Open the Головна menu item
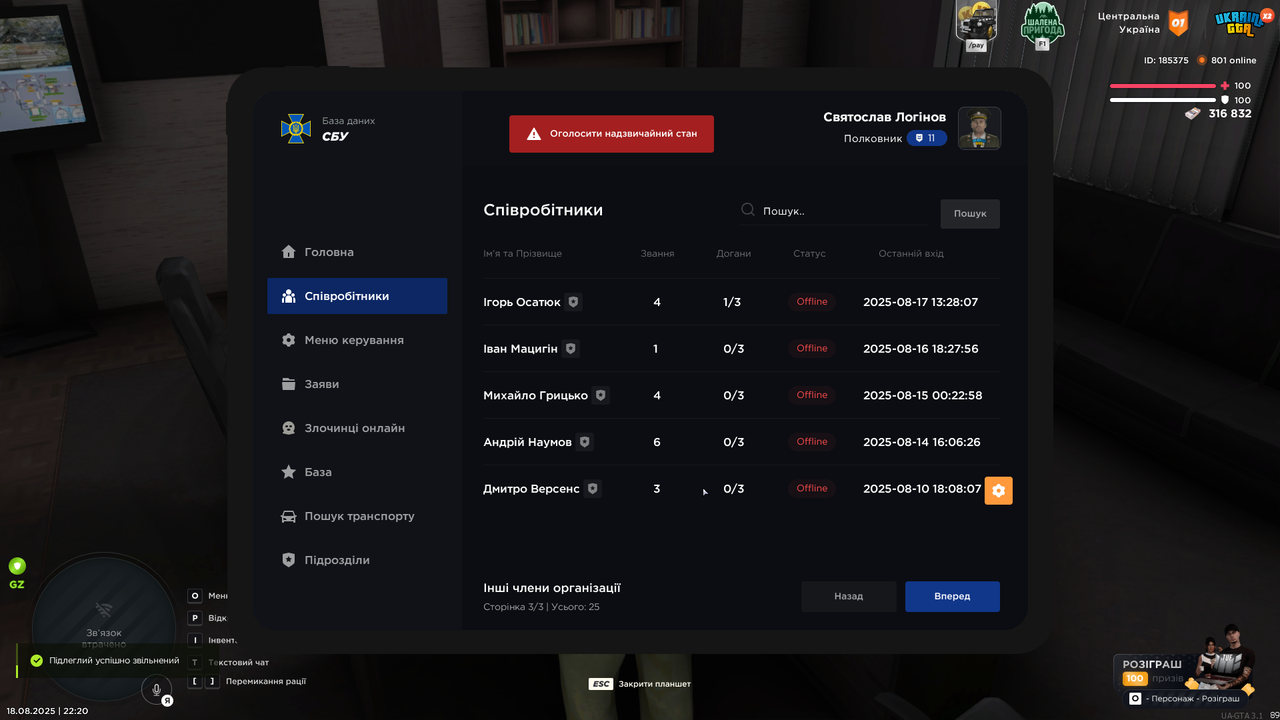 (x=357, y=252)
